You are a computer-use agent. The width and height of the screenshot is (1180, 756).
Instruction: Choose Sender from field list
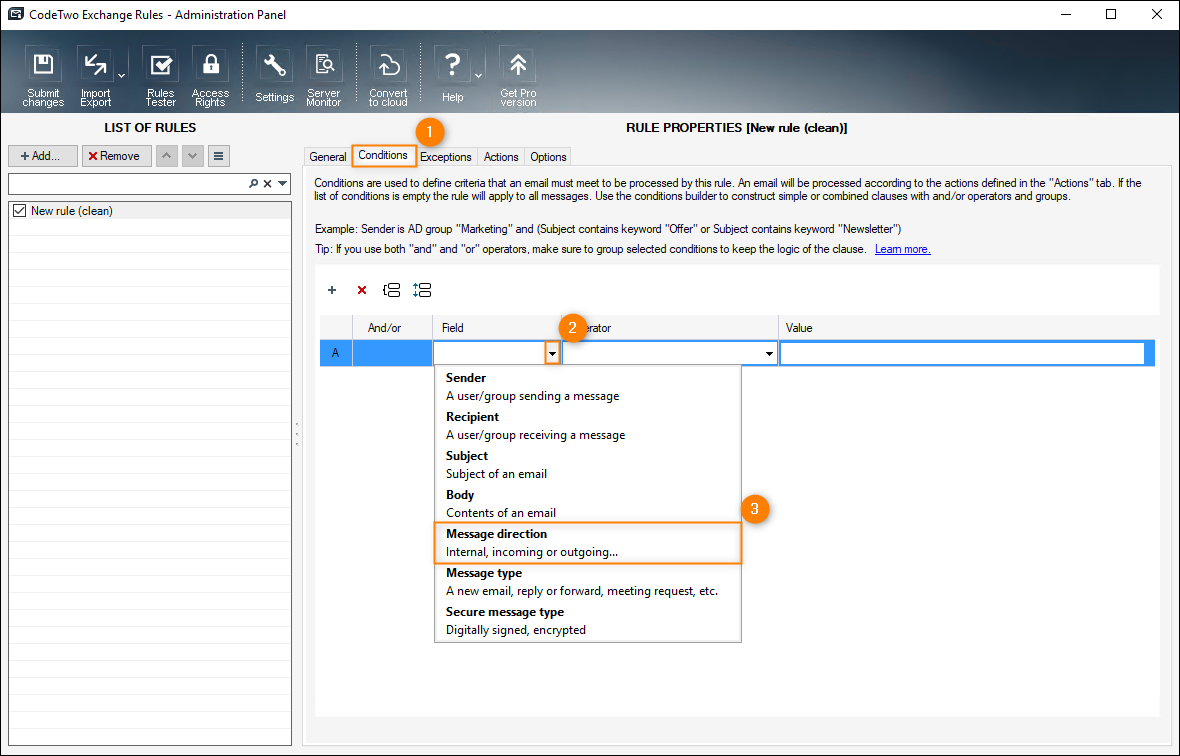coord(588,387)
